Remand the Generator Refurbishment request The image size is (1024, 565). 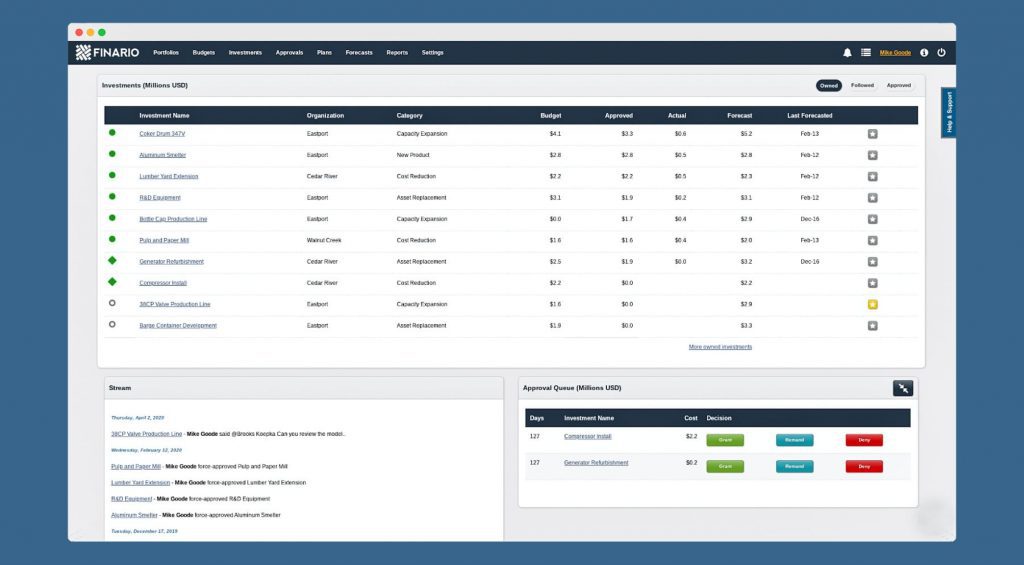[x=795, y=466]
